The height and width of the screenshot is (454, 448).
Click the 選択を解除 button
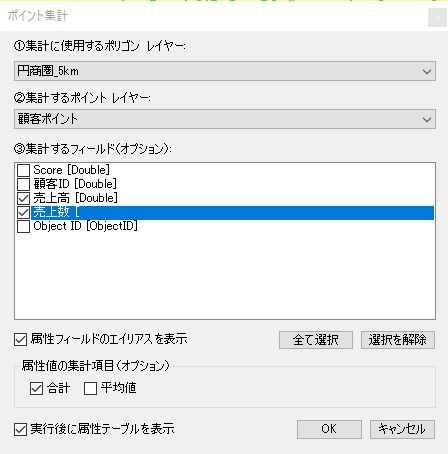coord(398,340)
